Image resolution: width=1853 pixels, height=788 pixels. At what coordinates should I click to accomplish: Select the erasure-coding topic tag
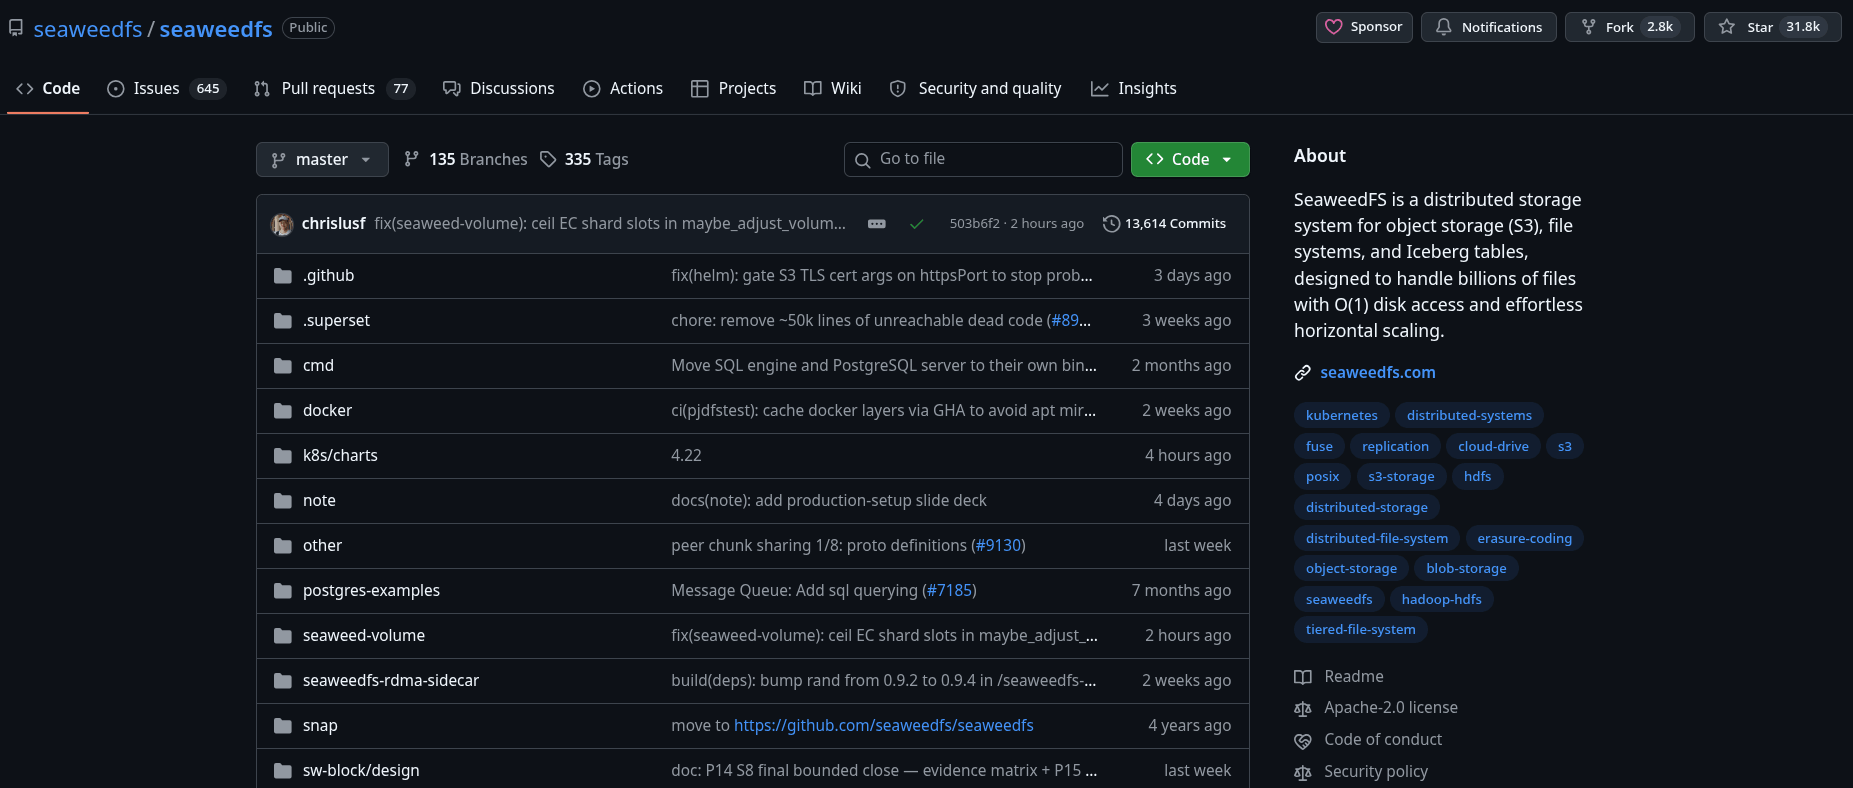(1524, 539)
